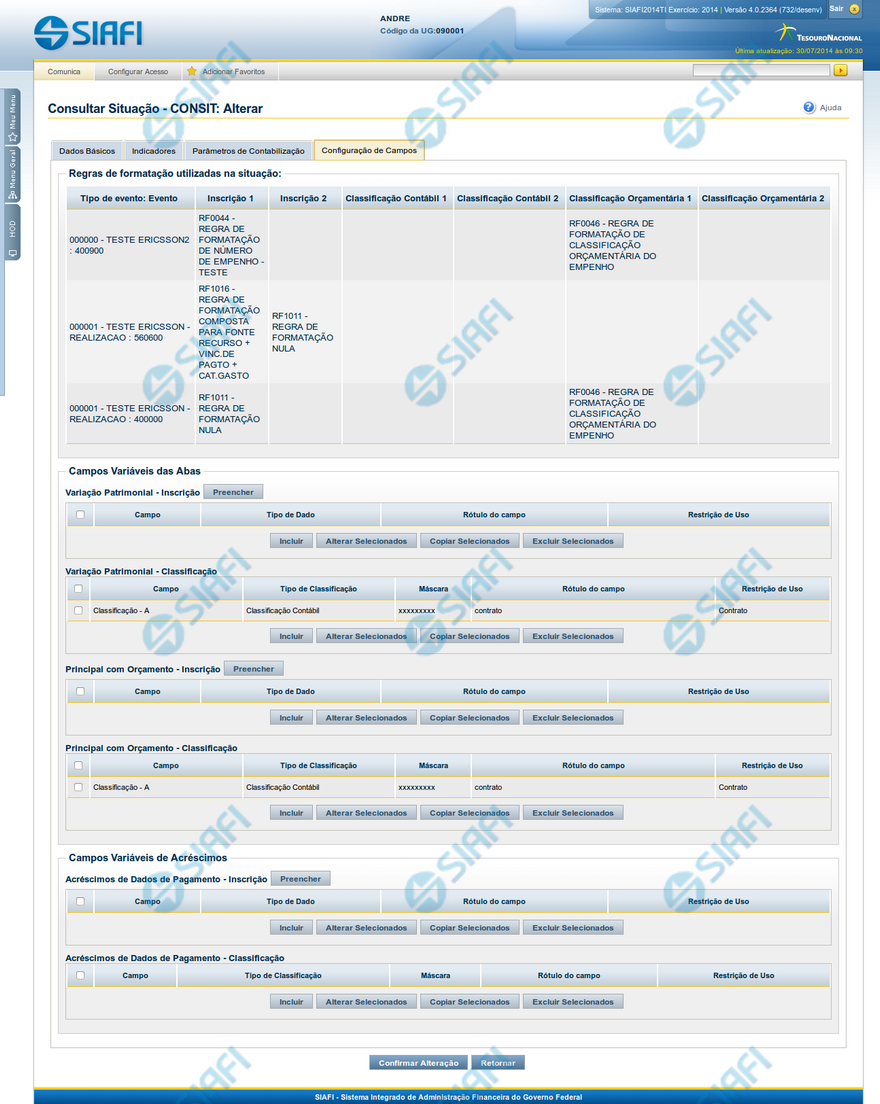Open the Ajuda help icon
Image resolution: width=880 pixels, height=1104 pixels.
point(809,107)
